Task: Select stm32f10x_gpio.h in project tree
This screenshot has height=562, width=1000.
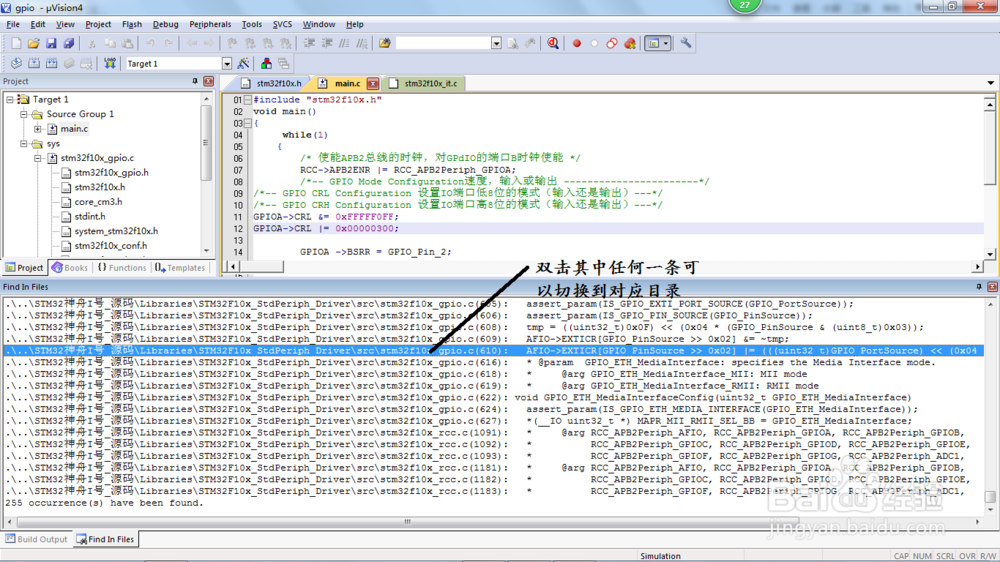Action: pyautogui.click(x=111, y=173)
